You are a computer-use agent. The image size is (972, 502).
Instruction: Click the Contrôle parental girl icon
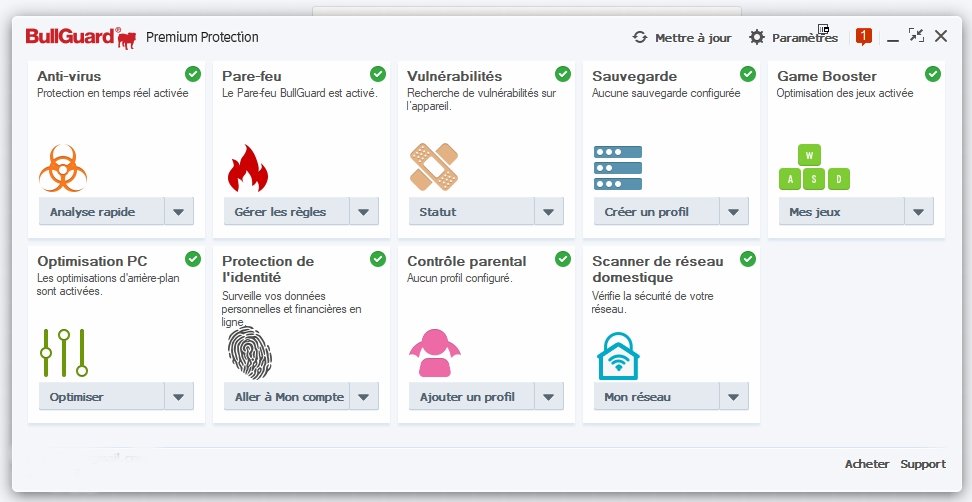[435, 353]
